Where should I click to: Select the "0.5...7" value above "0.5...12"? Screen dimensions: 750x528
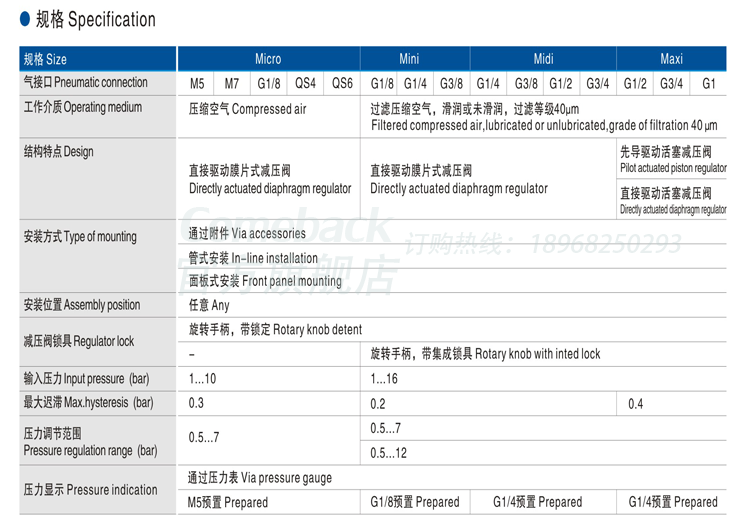[x=386, y=428]
